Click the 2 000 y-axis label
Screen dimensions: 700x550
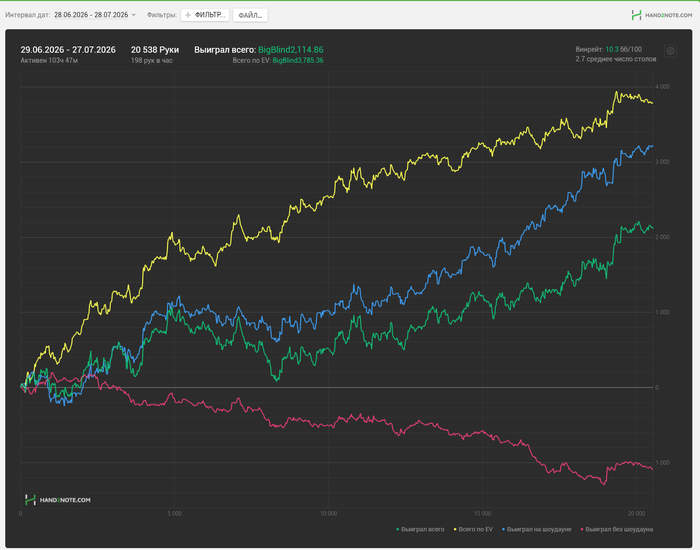[662, 237]
